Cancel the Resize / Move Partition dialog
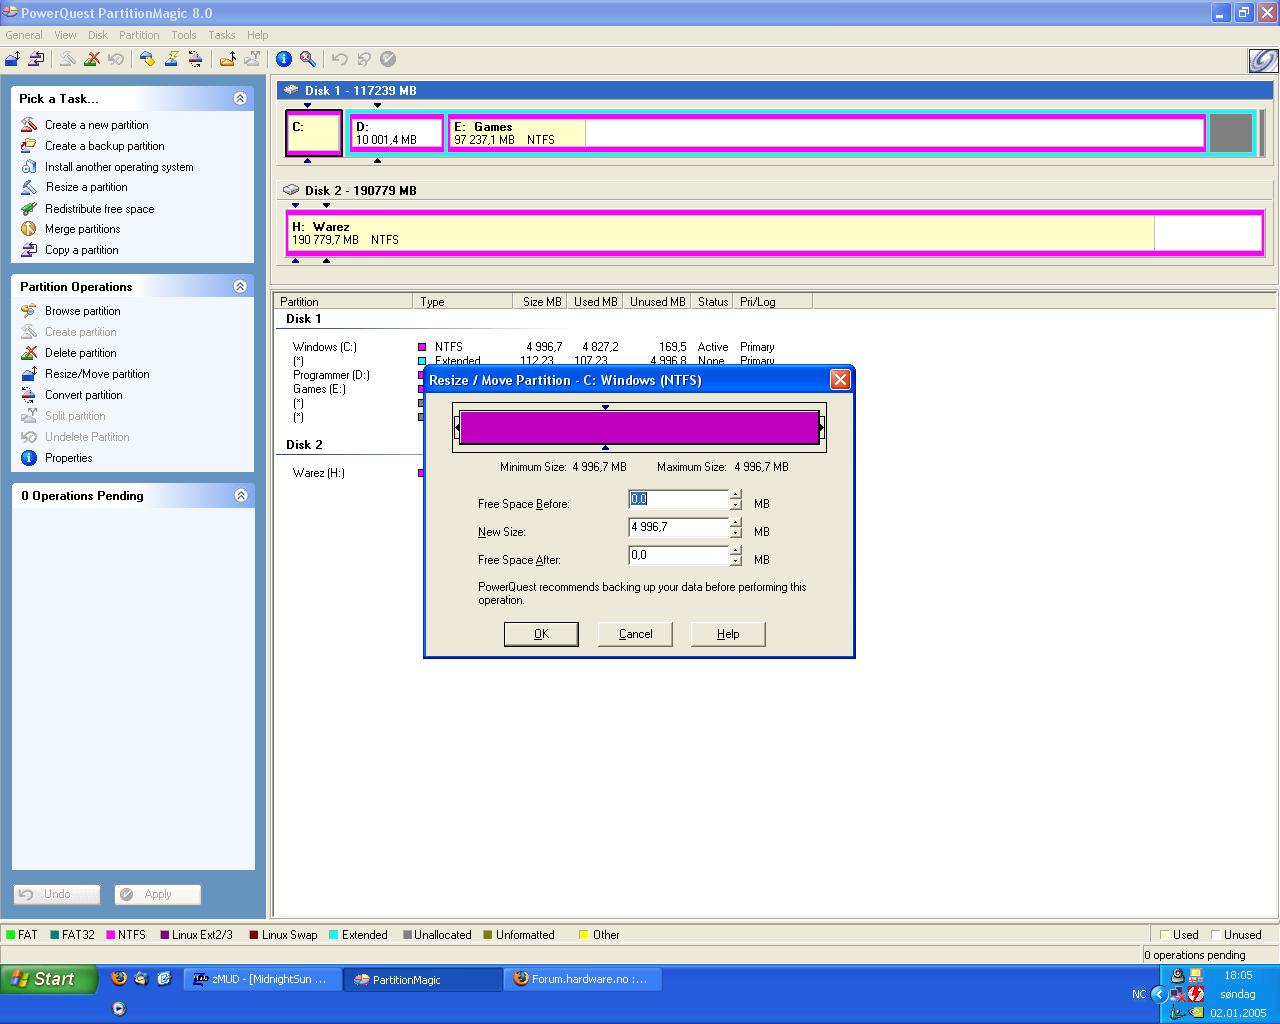The image size is (1280, 1024). click(635, 634)
